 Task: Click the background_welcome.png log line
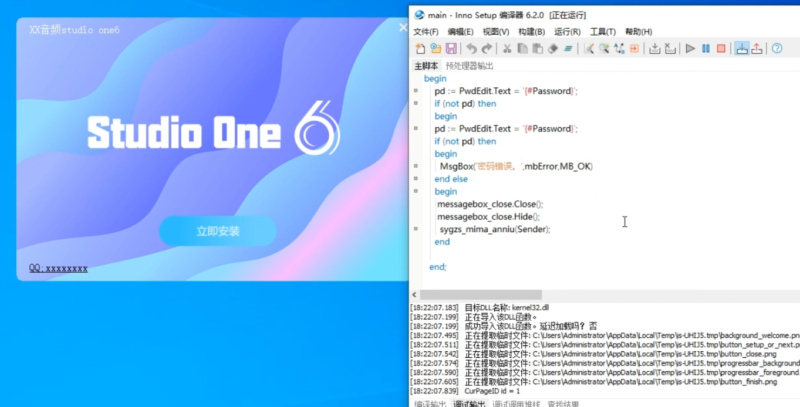[x=605, y=336]
